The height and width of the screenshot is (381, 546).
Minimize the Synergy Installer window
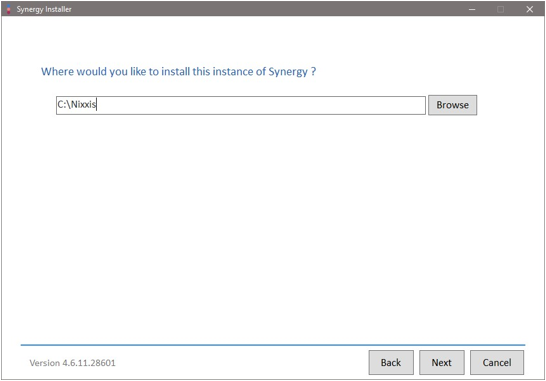click(472, 9)
